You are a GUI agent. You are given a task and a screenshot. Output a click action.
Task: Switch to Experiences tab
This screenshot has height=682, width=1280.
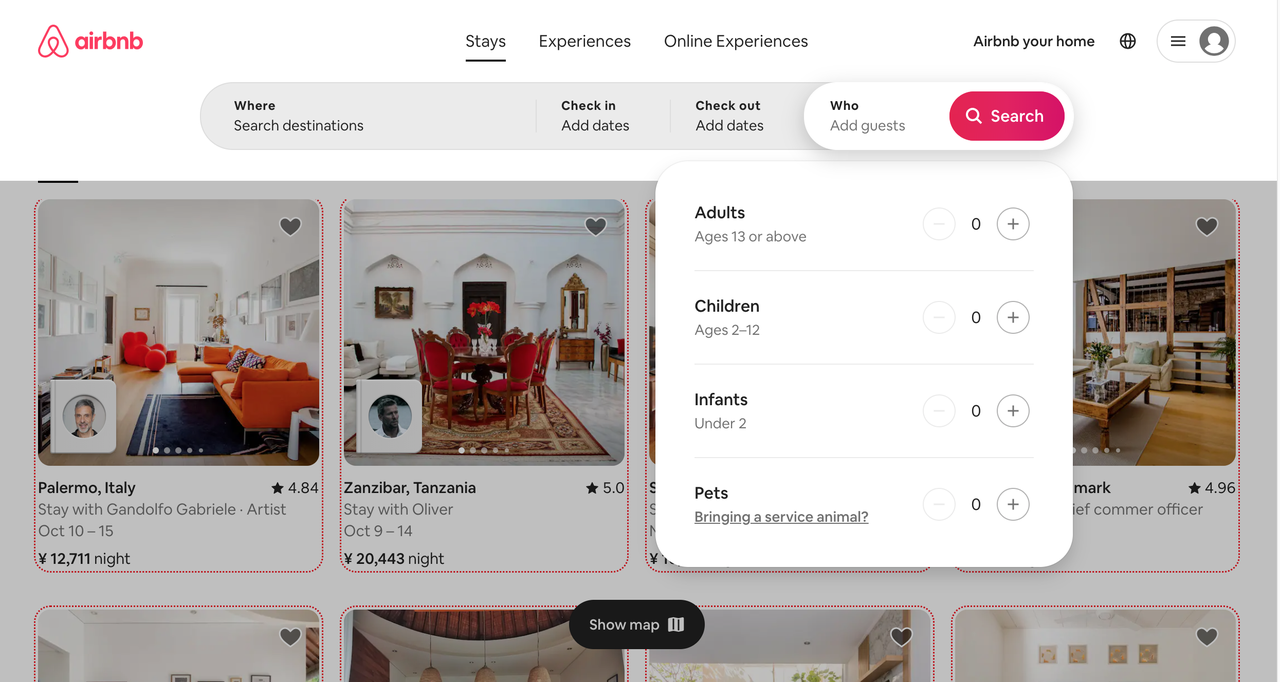(x=585, y=41)
